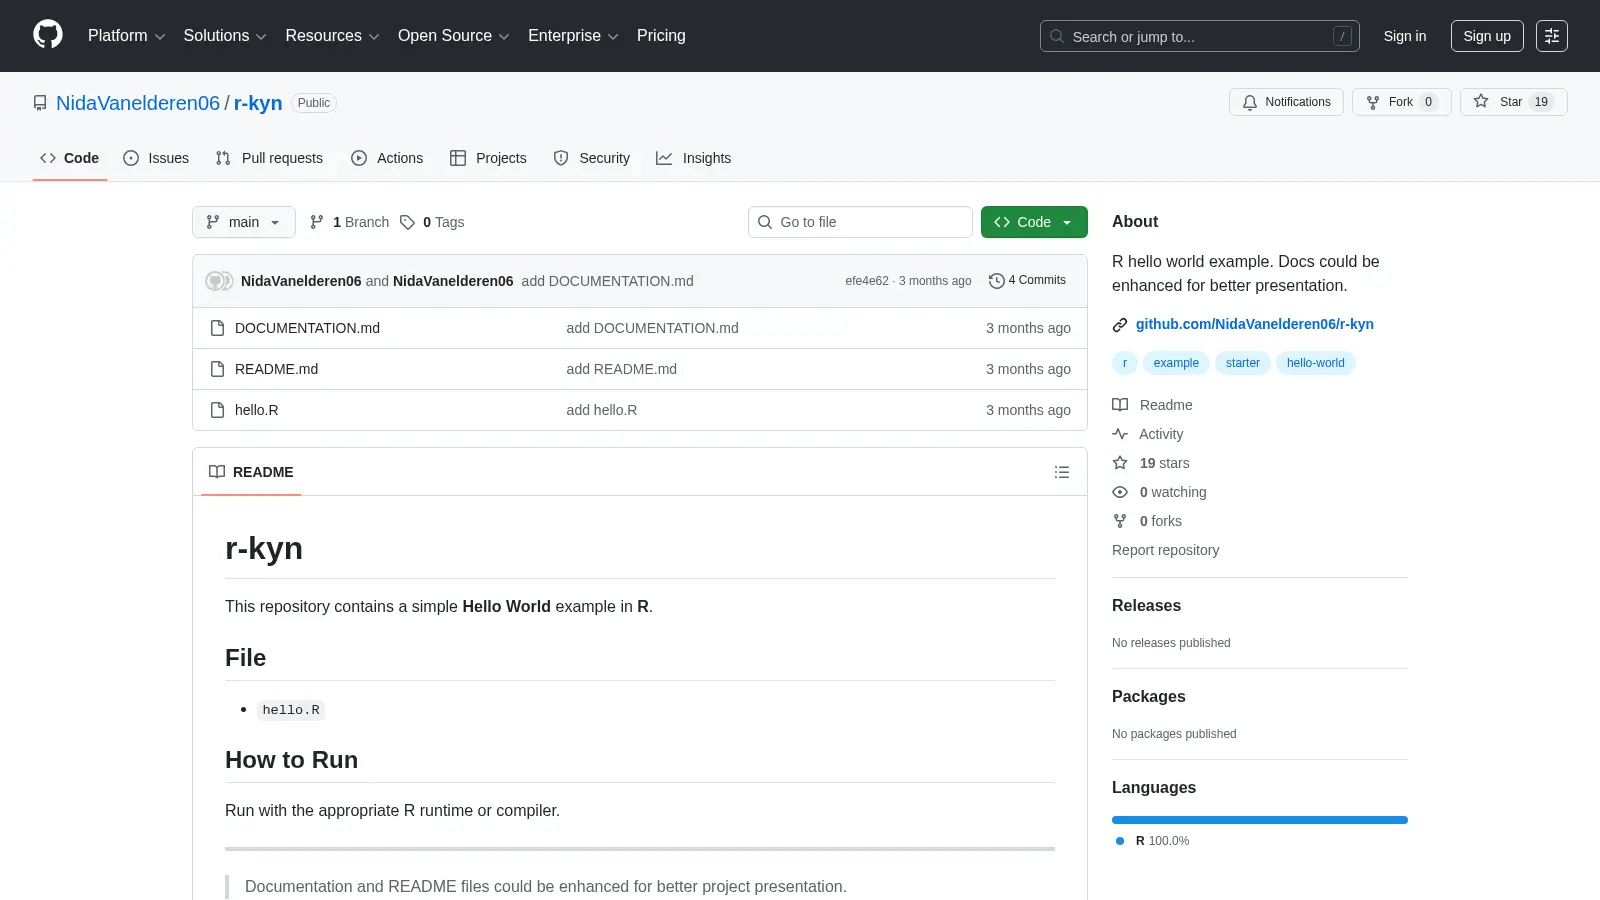Open the README outline list icon

pos(1062,472)
